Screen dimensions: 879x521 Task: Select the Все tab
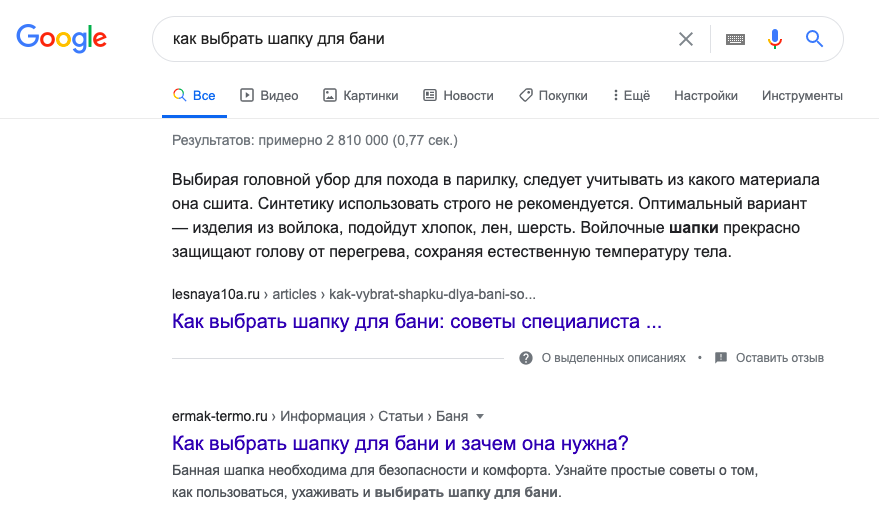pyautogui.click(x=195, y=95)
